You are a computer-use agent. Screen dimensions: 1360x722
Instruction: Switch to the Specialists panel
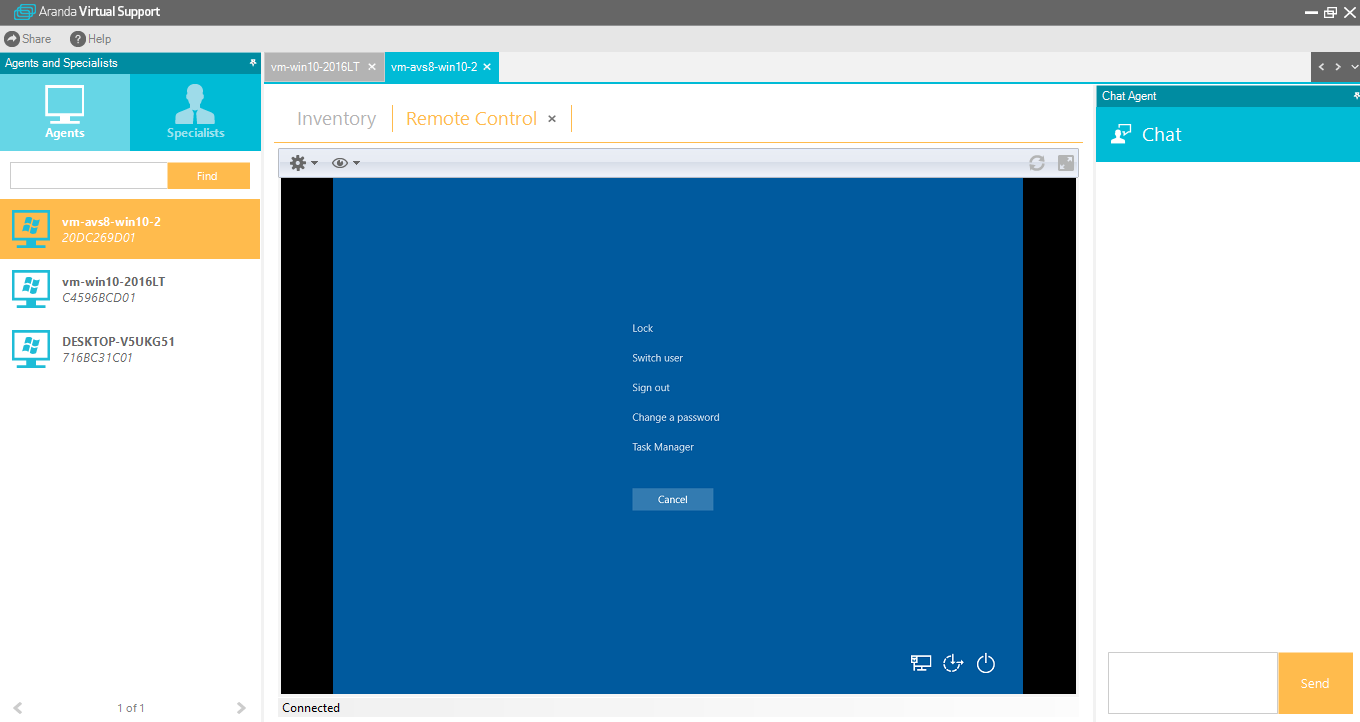(196, 112)
